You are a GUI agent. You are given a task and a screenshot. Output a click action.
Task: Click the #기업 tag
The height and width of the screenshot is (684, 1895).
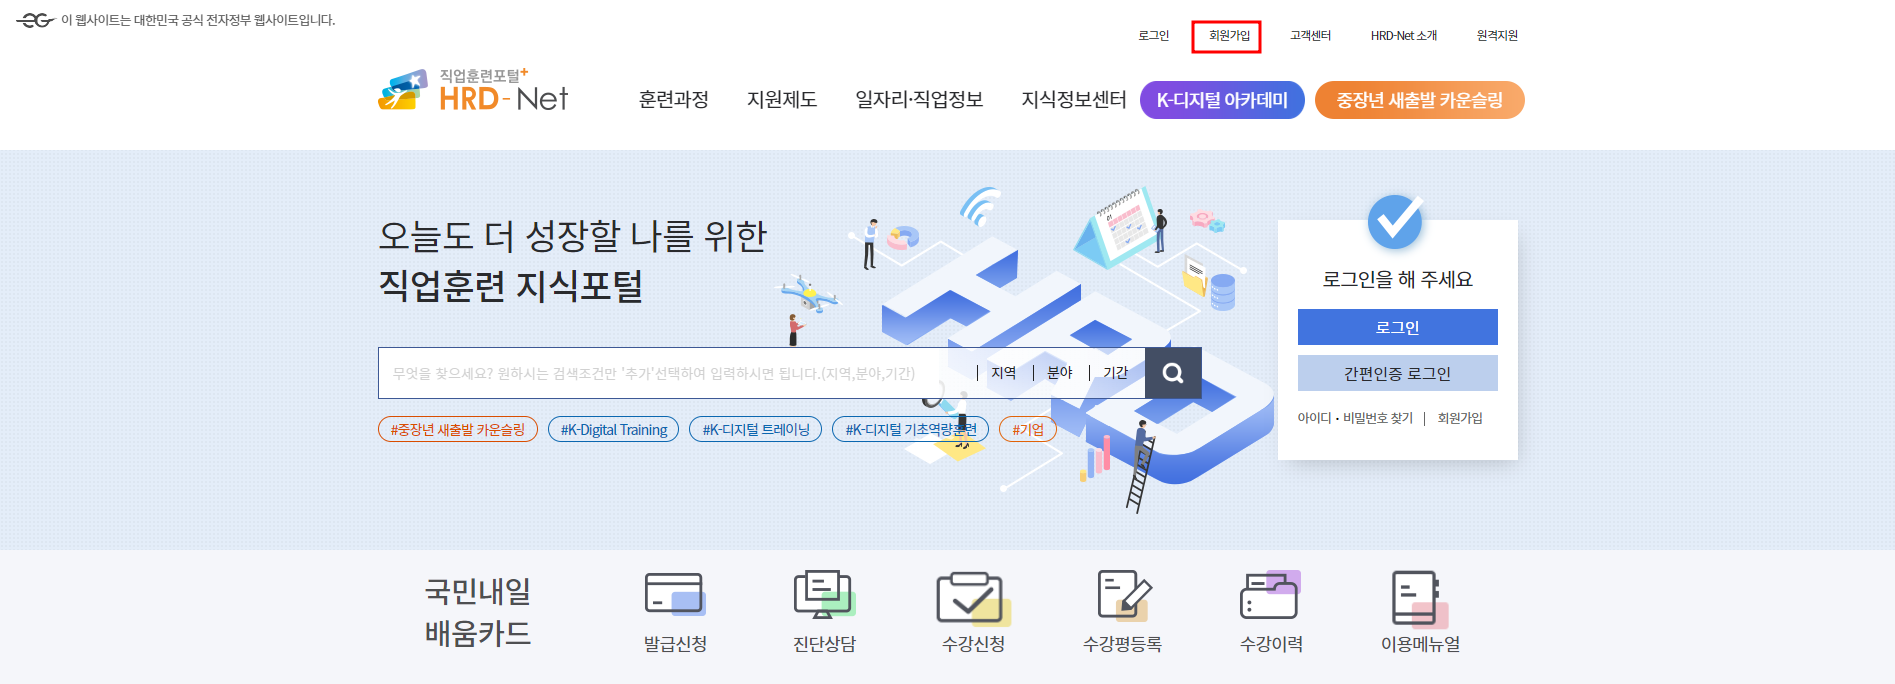pyautogui.click(x=1028, y=429)
